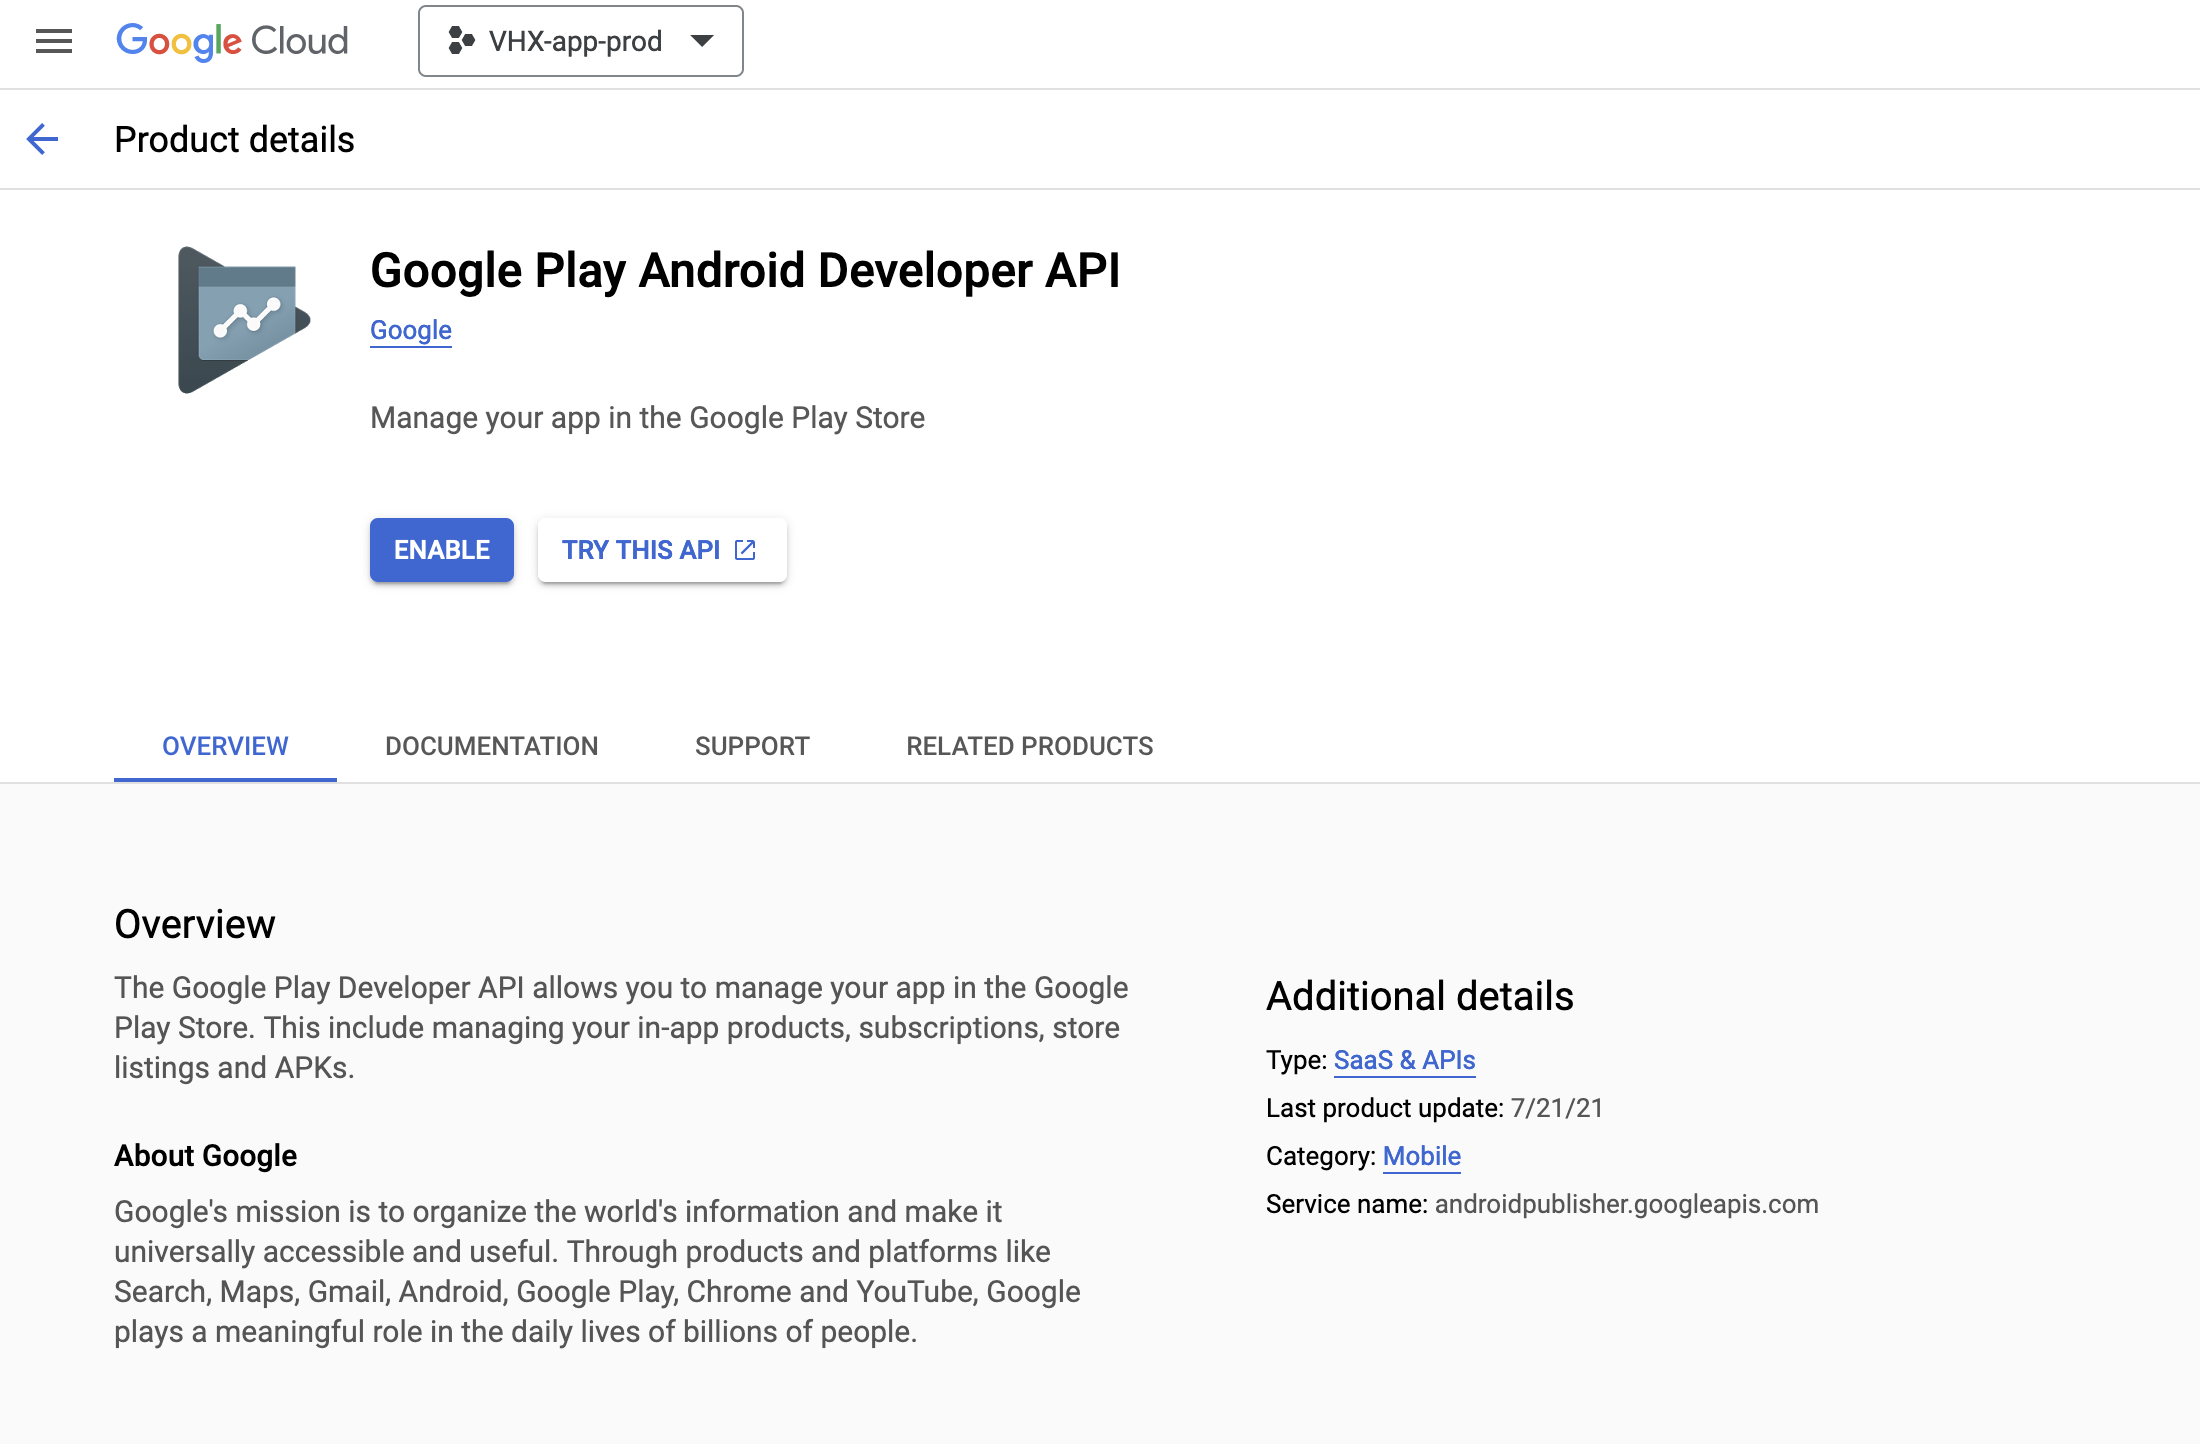Click the Last product update date 7/21/21
Image resolution: width=2200 pixels, height=1444 pixels.
point(1557,1108)
